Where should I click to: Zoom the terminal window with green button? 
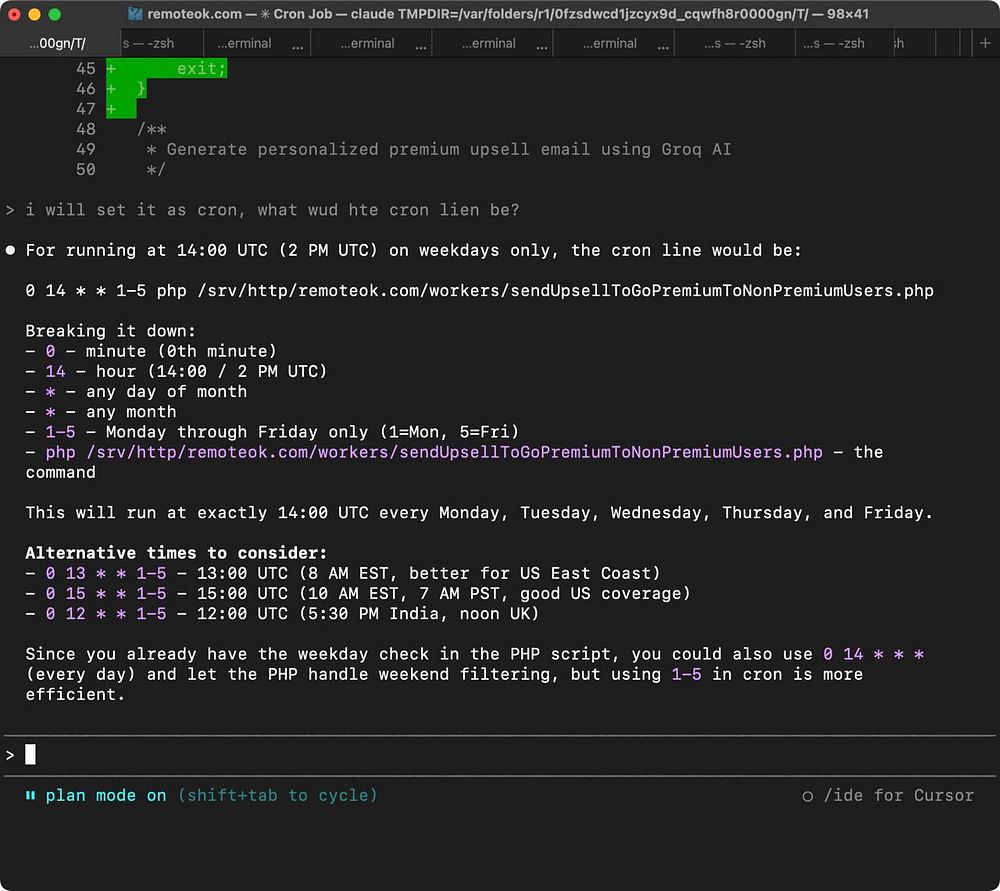[55, 14]
